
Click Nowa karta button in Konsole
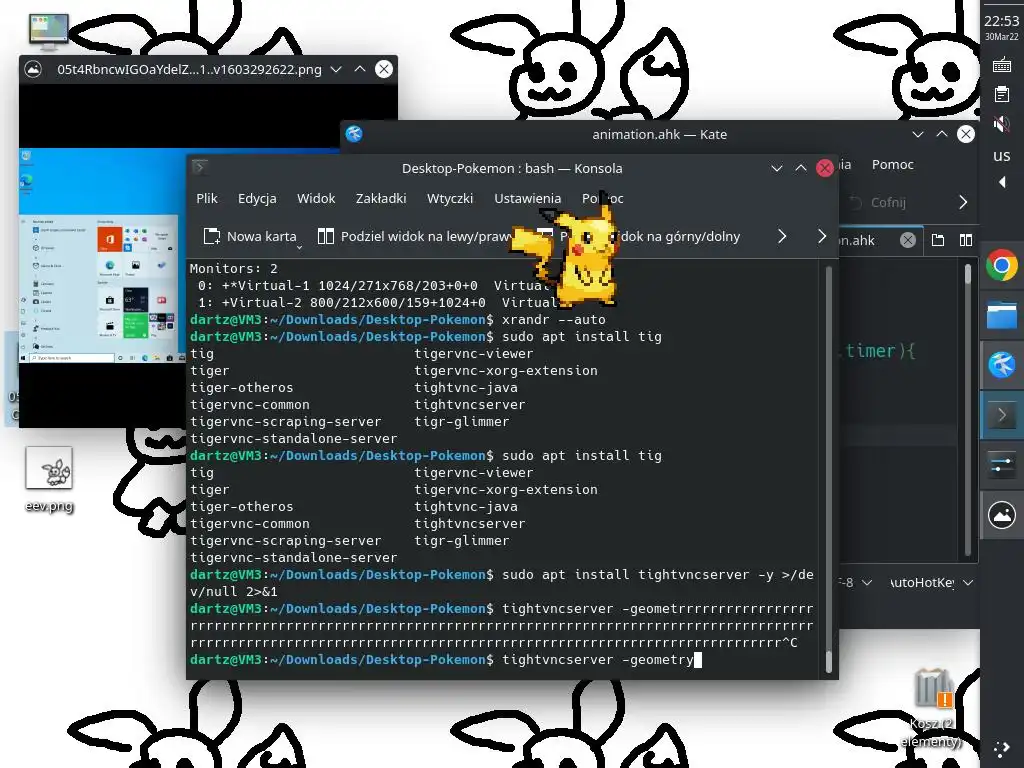coord(249,236)
